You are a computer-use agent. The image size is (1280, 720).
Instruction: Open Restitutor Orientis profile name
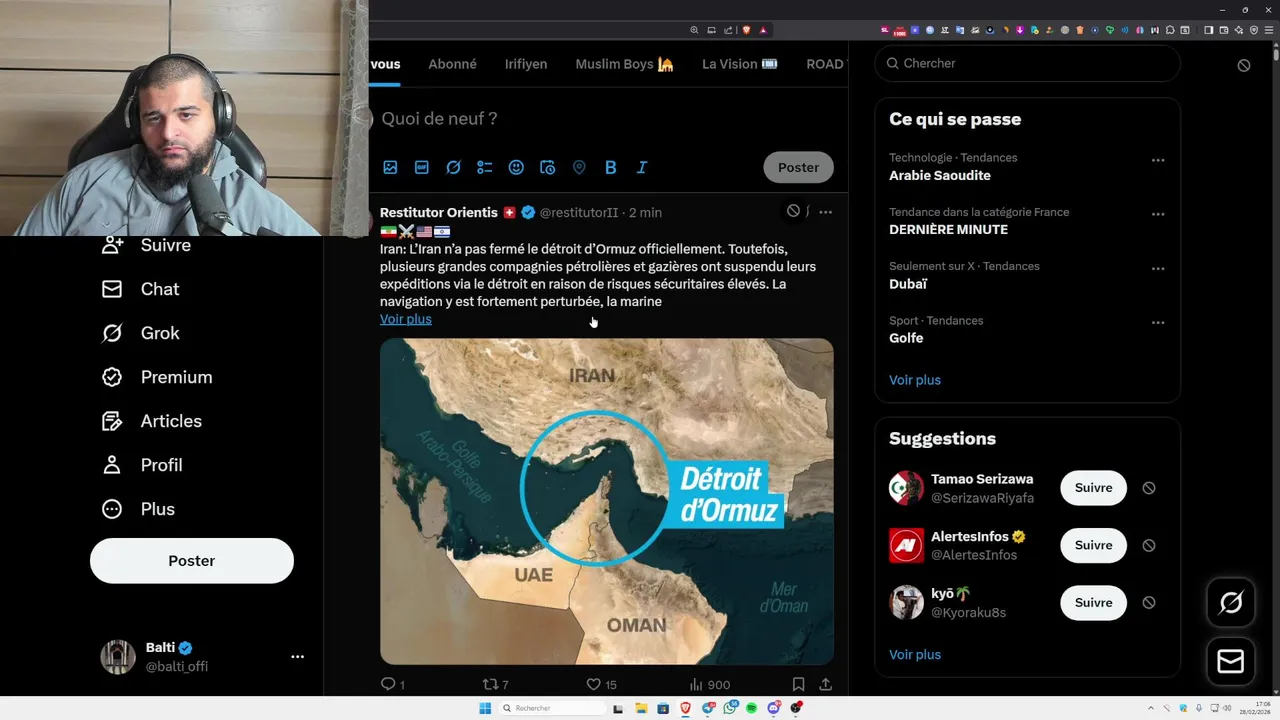(439, 212)
